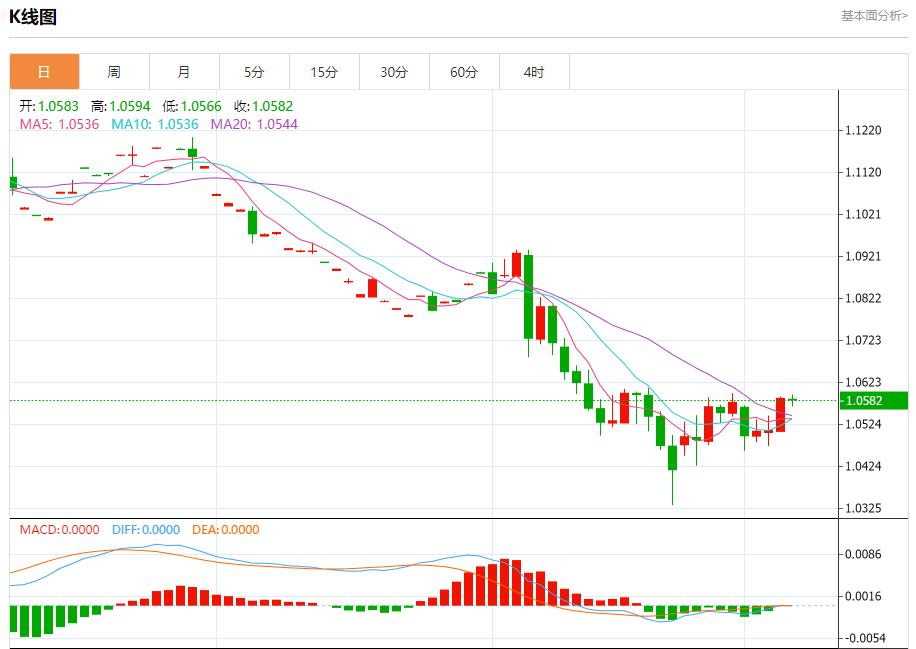Select the 15分 timeframe
This screenshot has width=916, height=649.
[323, 71]
